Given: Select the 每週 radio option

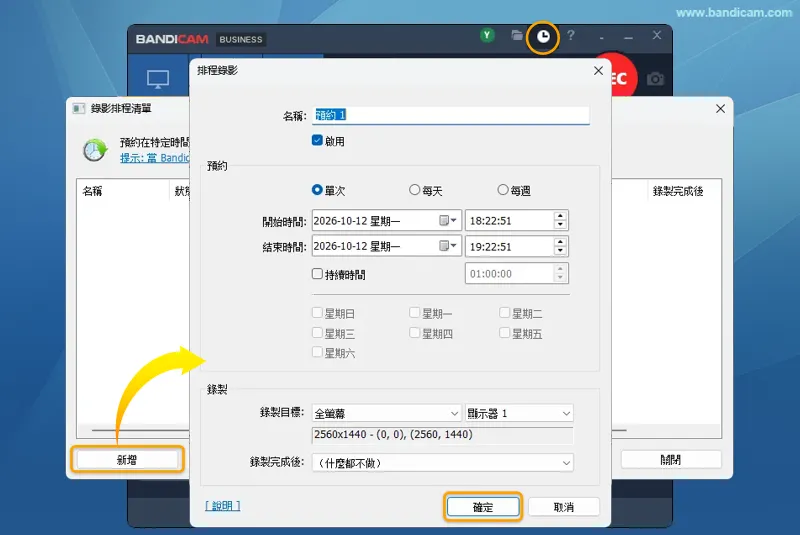Looking at the screenshot, I should pyautogui.click(x=503, y=190).
